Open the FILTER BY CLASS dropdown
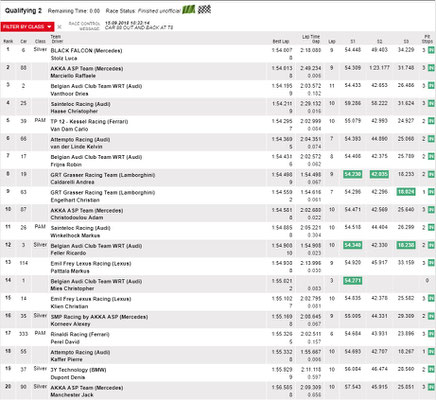This screenshot has height=400, width=436. coord(27,26)
